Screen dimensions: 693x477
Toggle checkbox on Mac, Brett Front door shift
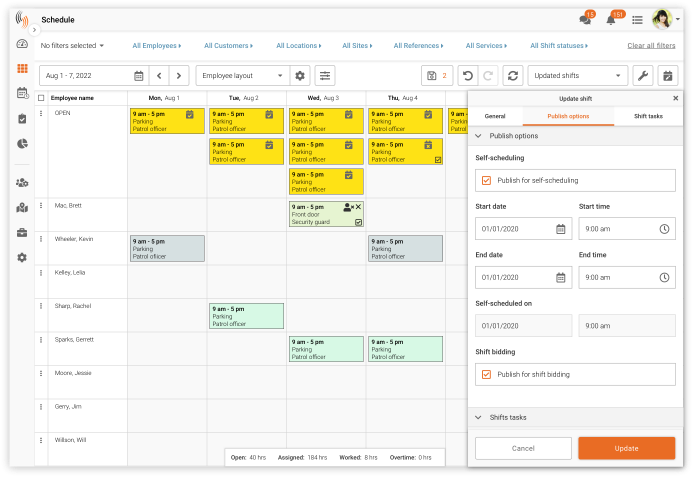(x=359, y=222)
